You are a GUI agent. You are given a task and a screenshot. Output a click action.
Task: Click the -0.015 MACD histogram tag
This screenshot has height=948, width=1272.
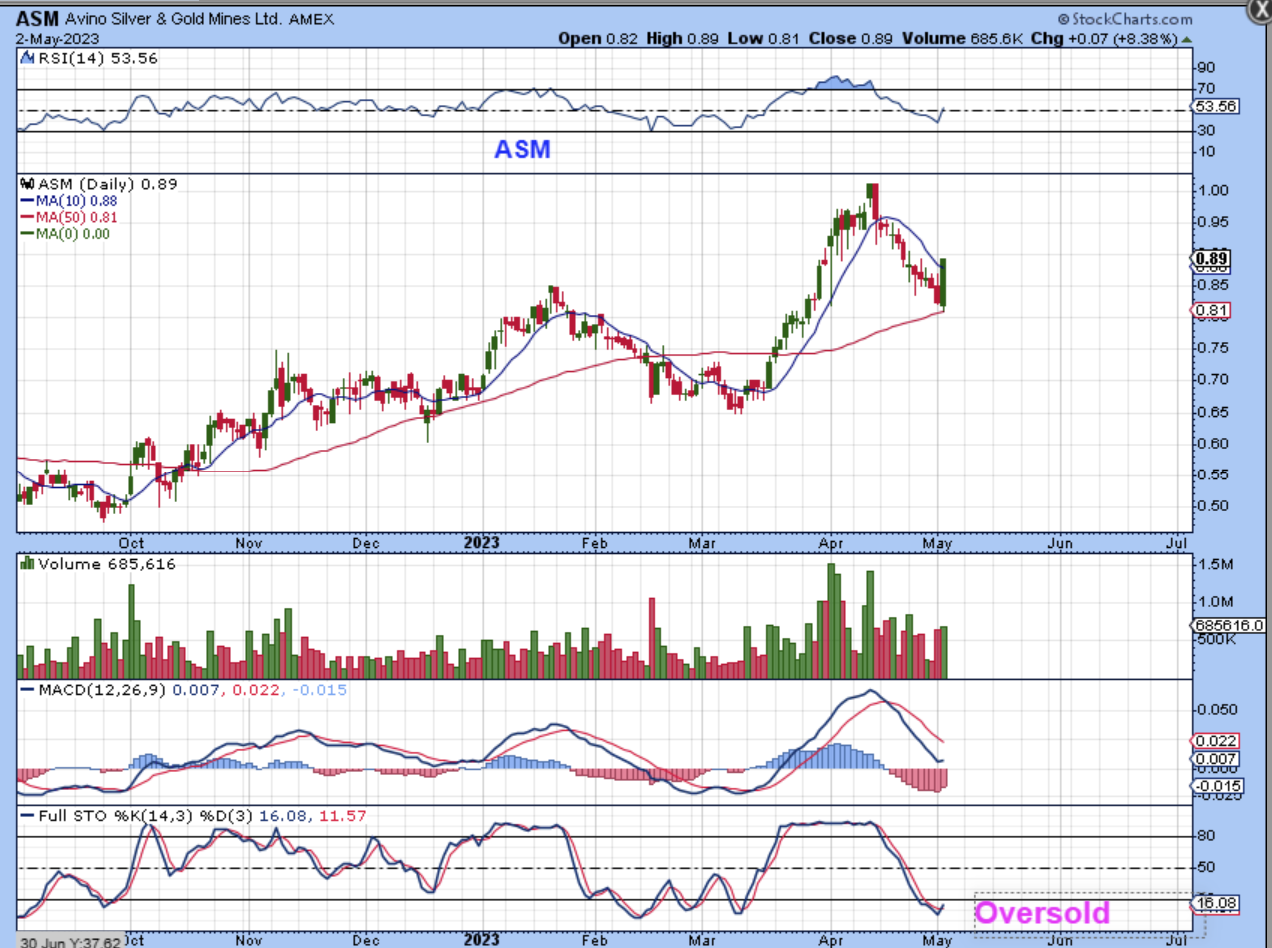pos(1217,785)
